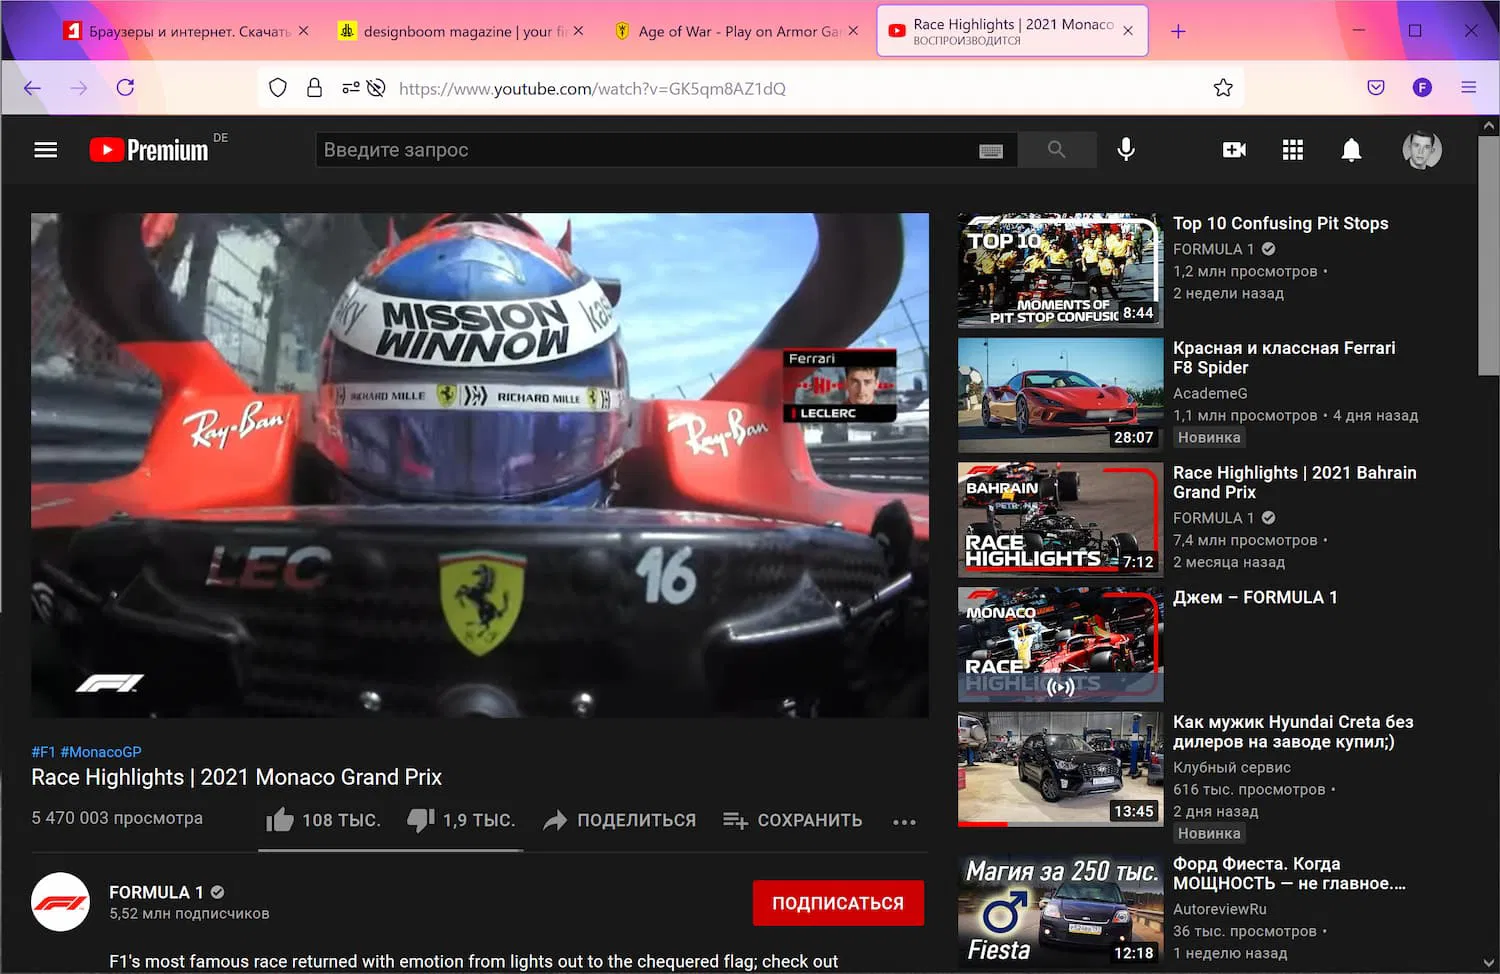Open Top 10 Confusing Pit Stops thumbnail
This screenshot has height=974, width=1500.
[x=1060, y=270]
